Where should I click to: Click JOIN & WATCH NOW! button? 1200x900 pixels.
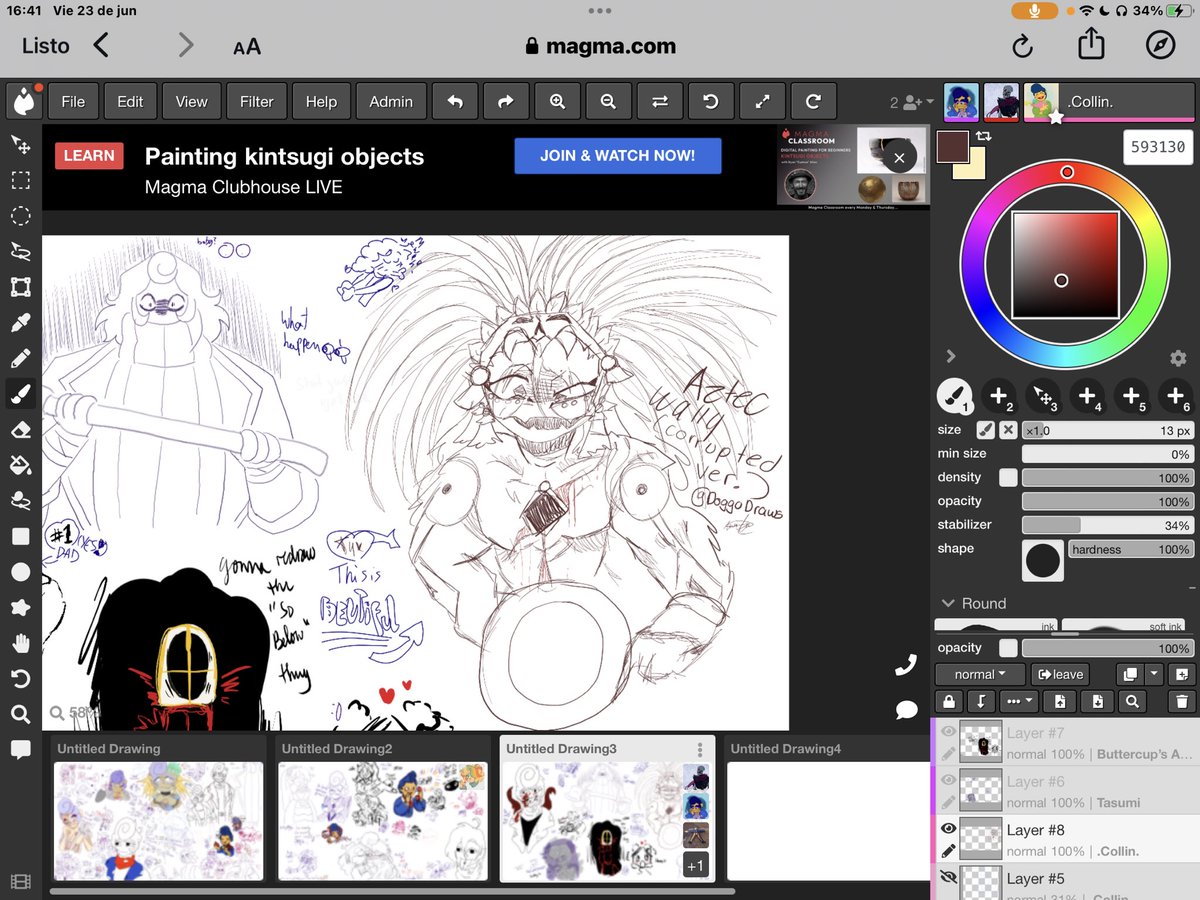click(618, 156)
